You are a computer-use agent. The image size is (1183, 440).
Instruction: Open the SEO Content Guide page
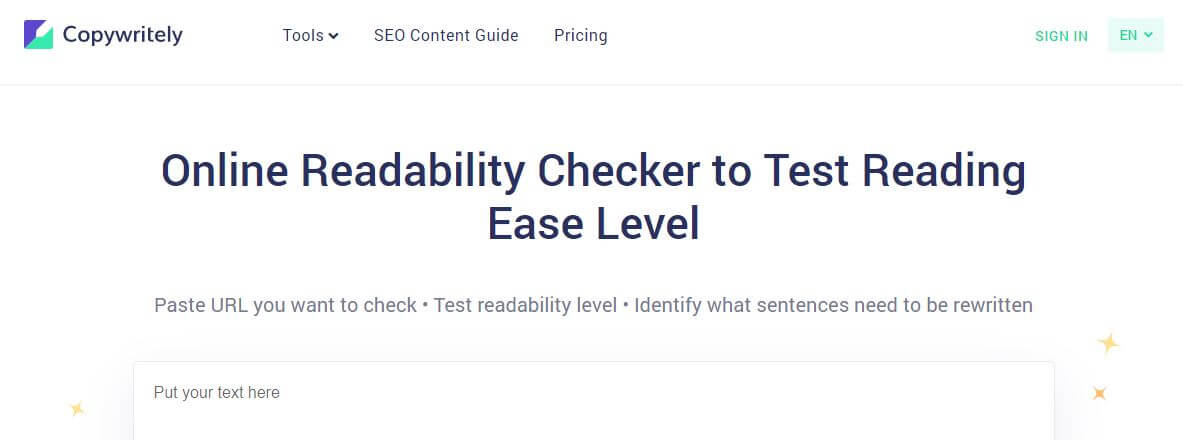click(446, 36)
